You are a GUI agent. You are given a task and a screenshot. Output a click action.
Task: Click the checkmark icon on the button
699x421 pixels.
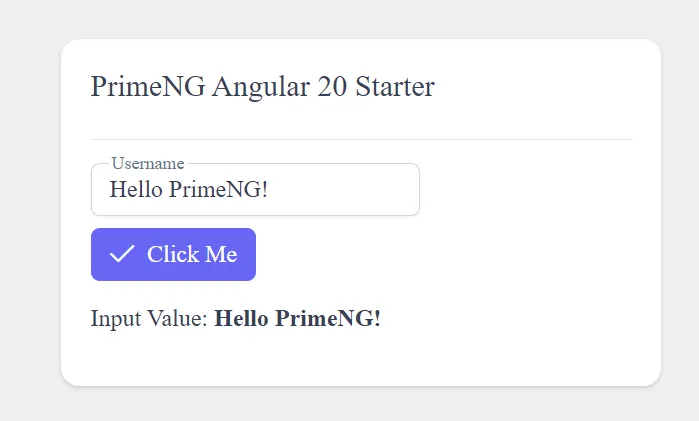click(122, 254)
